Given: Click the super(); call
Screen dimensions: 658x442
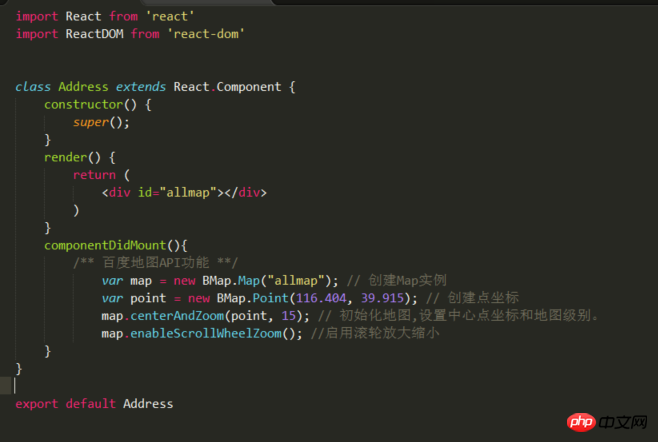Looking at the screenshot, I should 101,122.
